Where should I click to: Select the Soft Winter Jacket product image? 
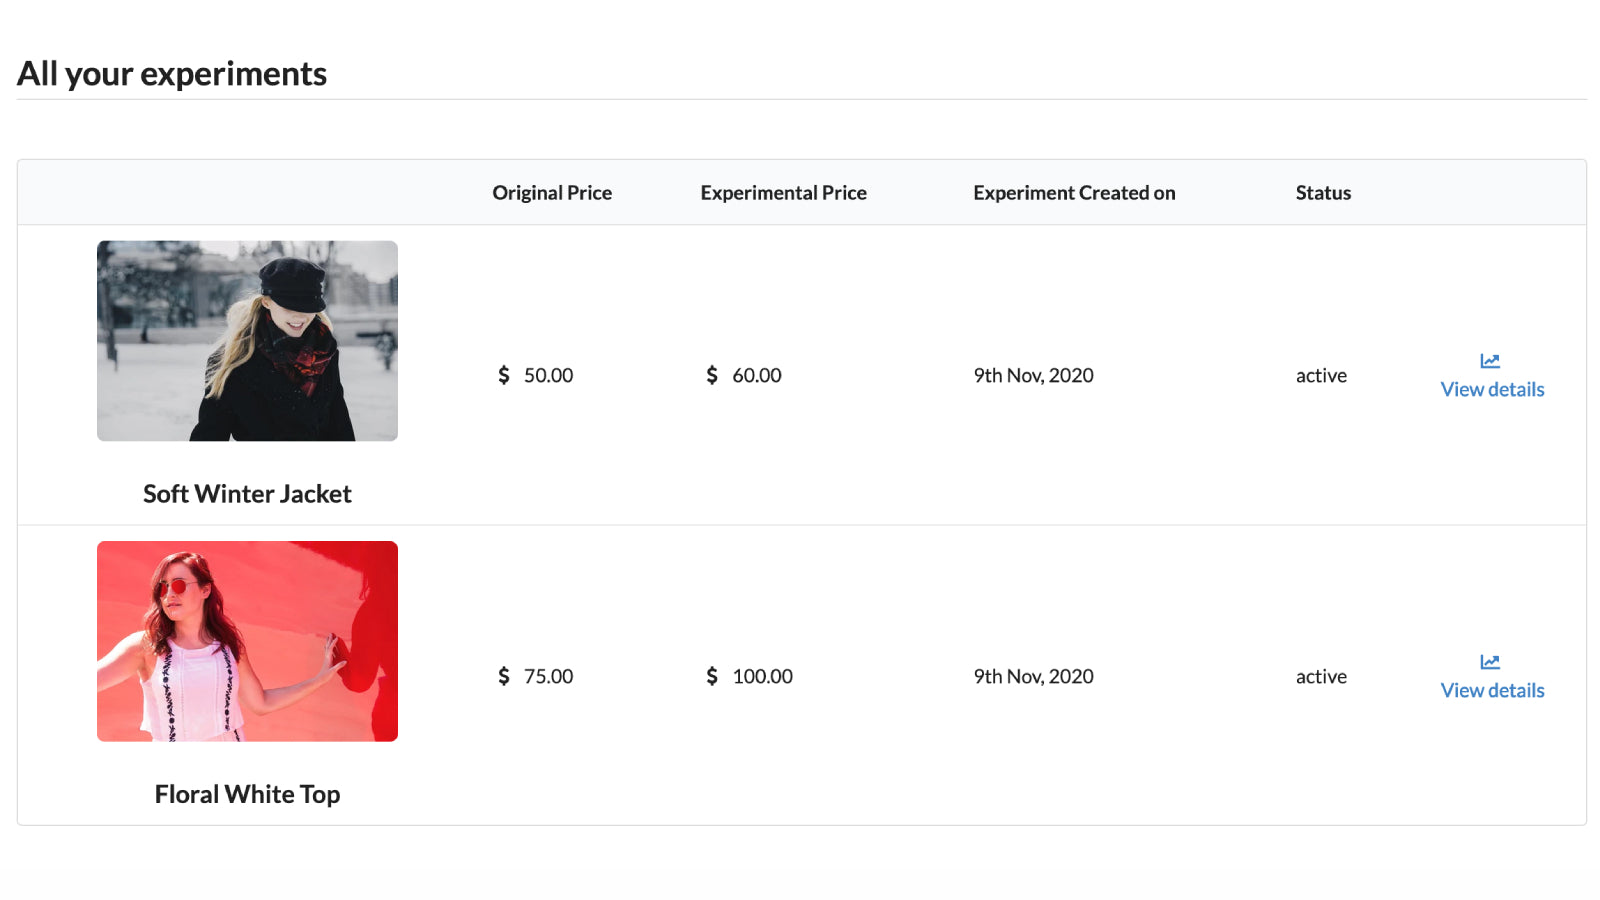247,341
